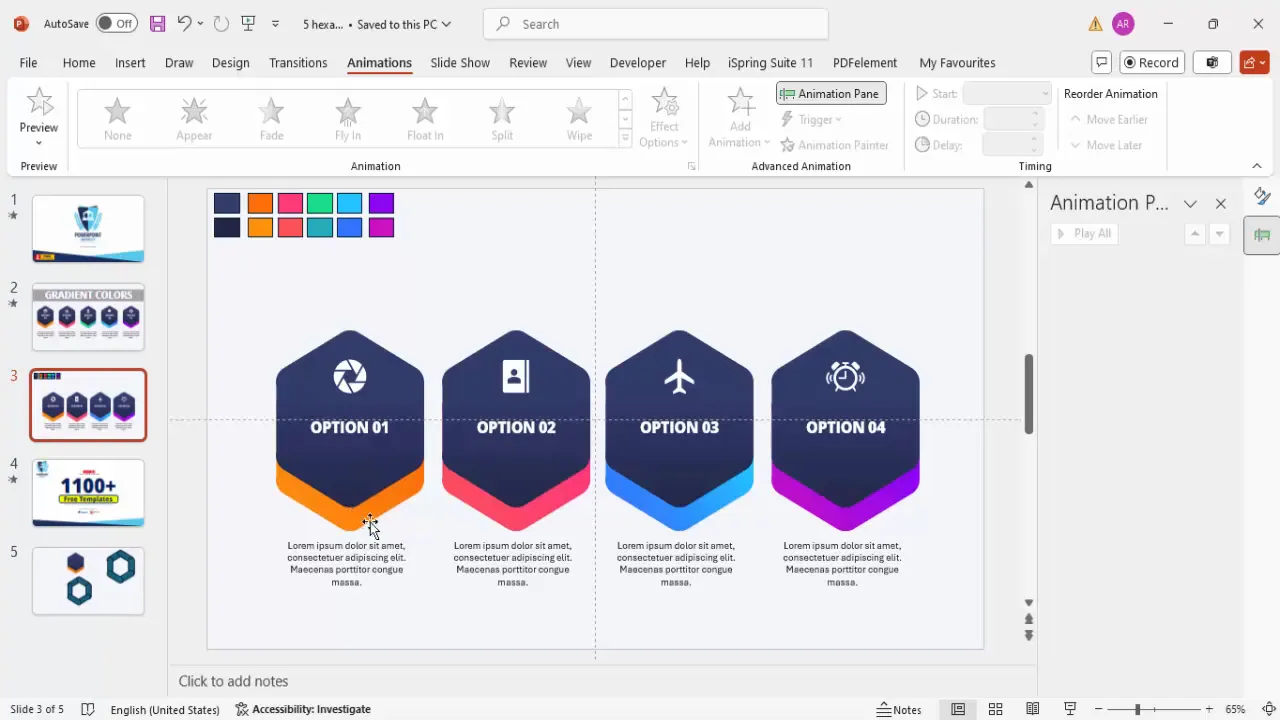Click the camera aperture icon in Option 01
The height and width of the screenshot is (720, 1280).
(x=350, y=377)
